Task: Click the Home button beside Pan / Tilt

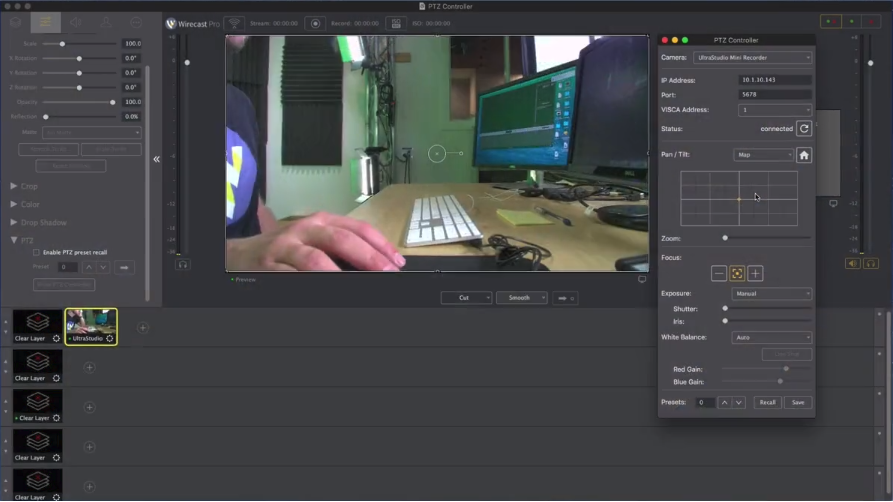Action: (x=804, y=155)
